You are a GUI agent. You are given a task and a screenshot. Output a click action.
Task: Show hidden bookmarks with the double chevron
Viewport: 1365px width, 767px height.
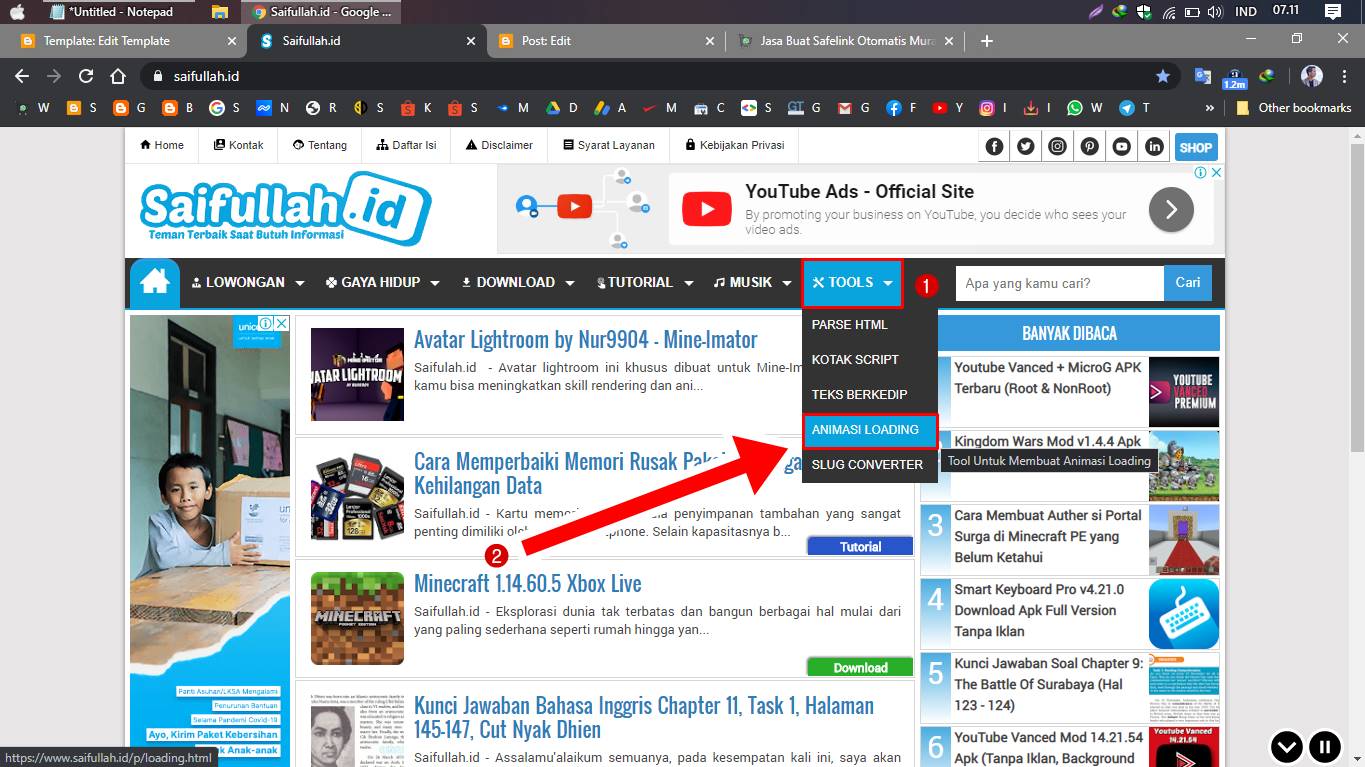pyautogui.click(x=1210, y=108)
